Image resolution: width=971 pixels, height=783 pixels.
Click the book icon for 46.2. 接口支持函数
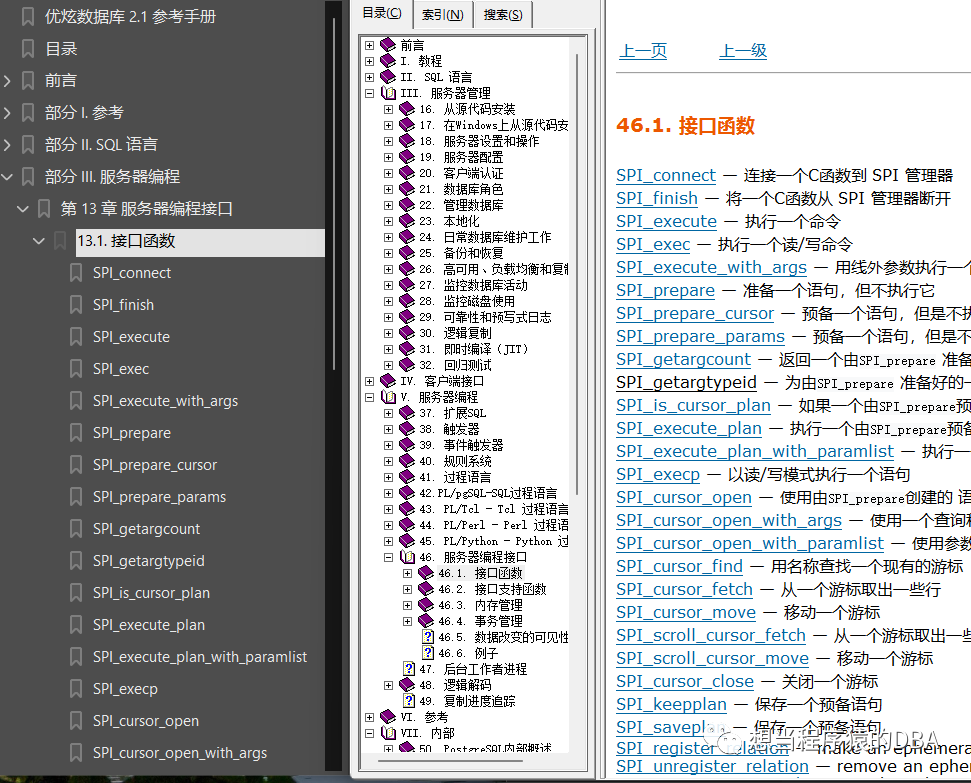click(x=426, y=588)
